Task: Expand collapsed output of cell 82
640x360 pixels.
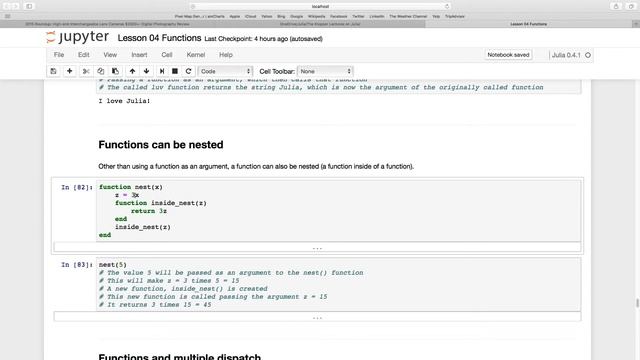Action: (317, 247)
